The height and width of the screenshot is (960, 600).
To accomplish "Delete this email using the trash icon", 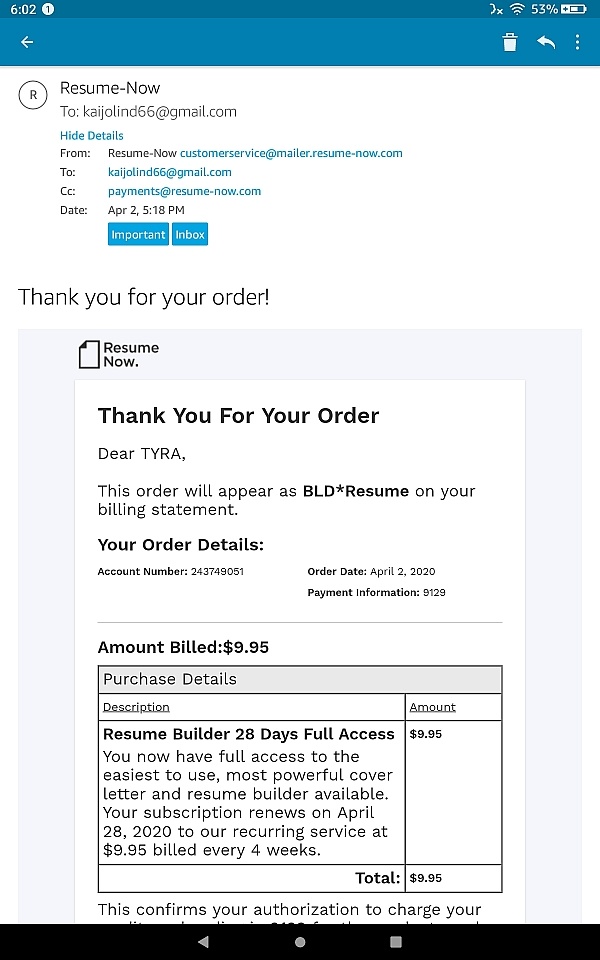I will [510, 42].
